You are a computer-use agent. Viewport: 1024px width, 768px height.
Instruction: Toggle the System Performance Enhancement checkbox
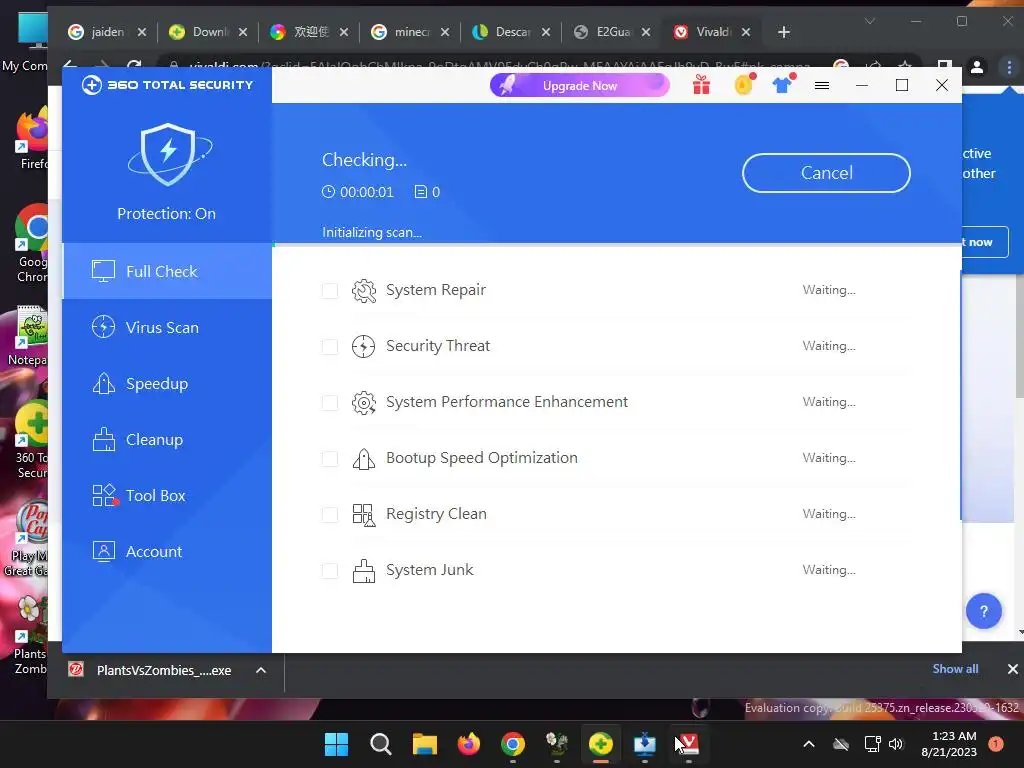[x=330, y=403]
